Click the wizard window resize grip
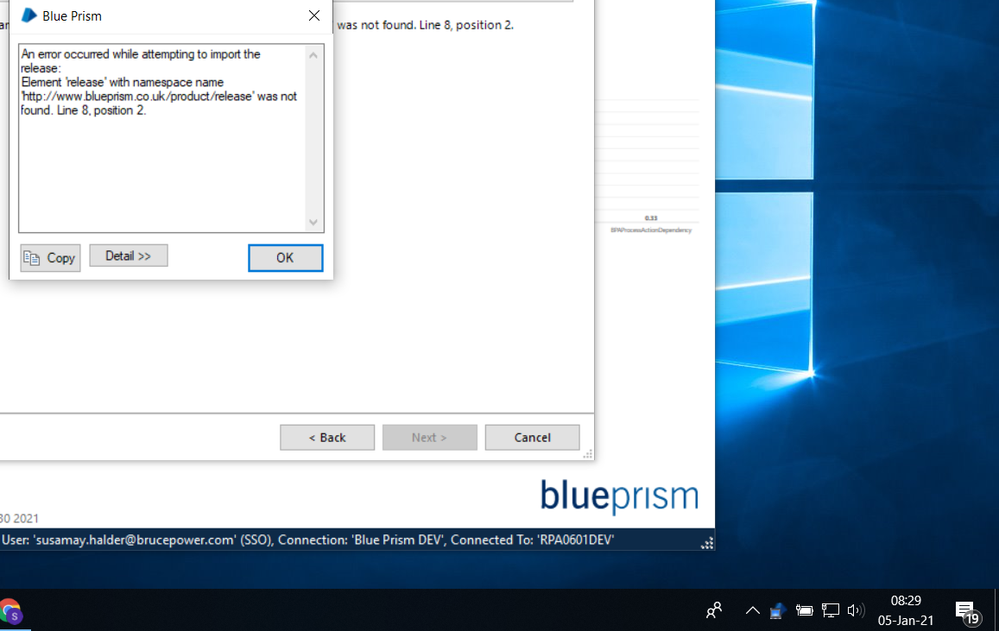 (x=588, y=454)
